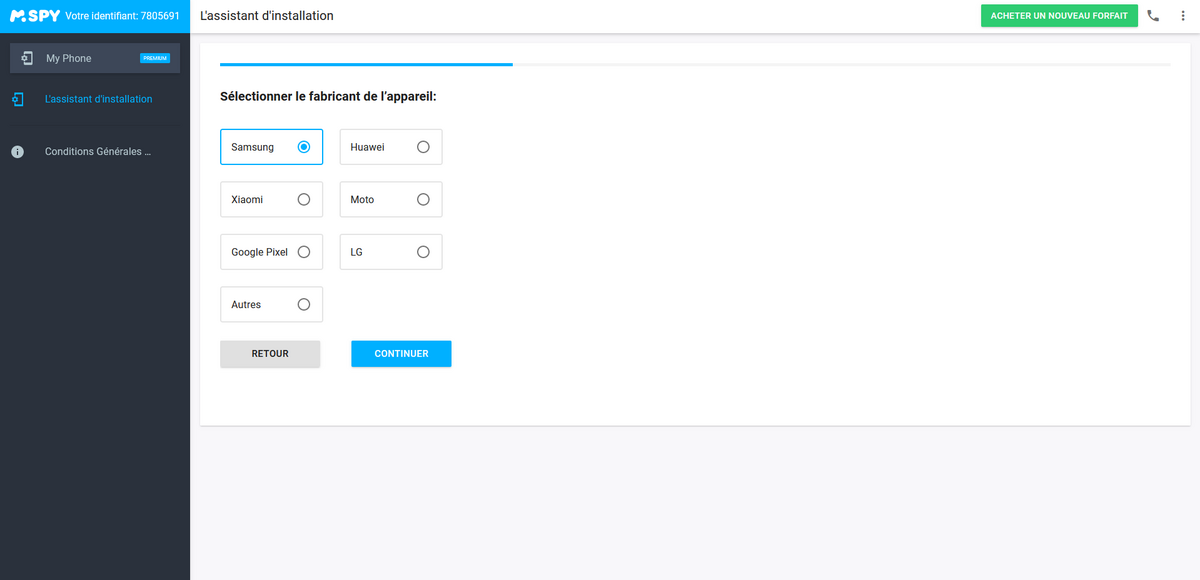Click the PREMIUM badge

155,58
